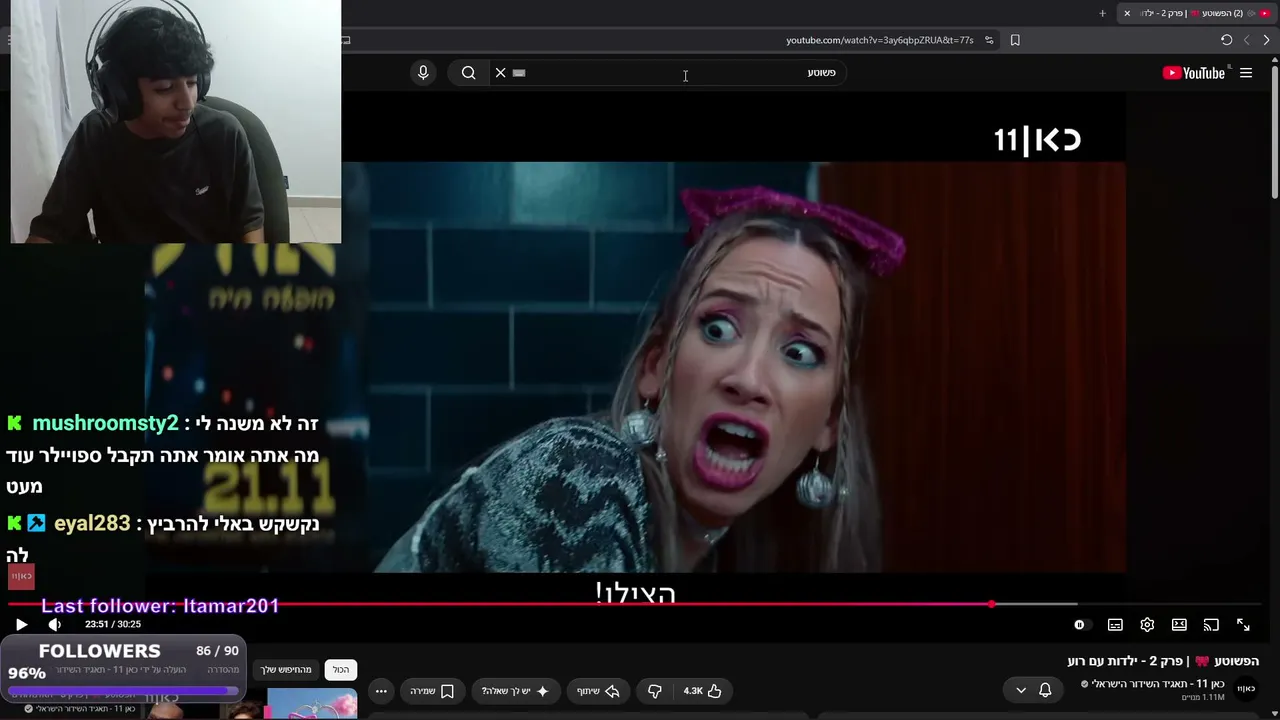
Task: Run the search with the magnifier icon
Action: click(x=468, y=72)
